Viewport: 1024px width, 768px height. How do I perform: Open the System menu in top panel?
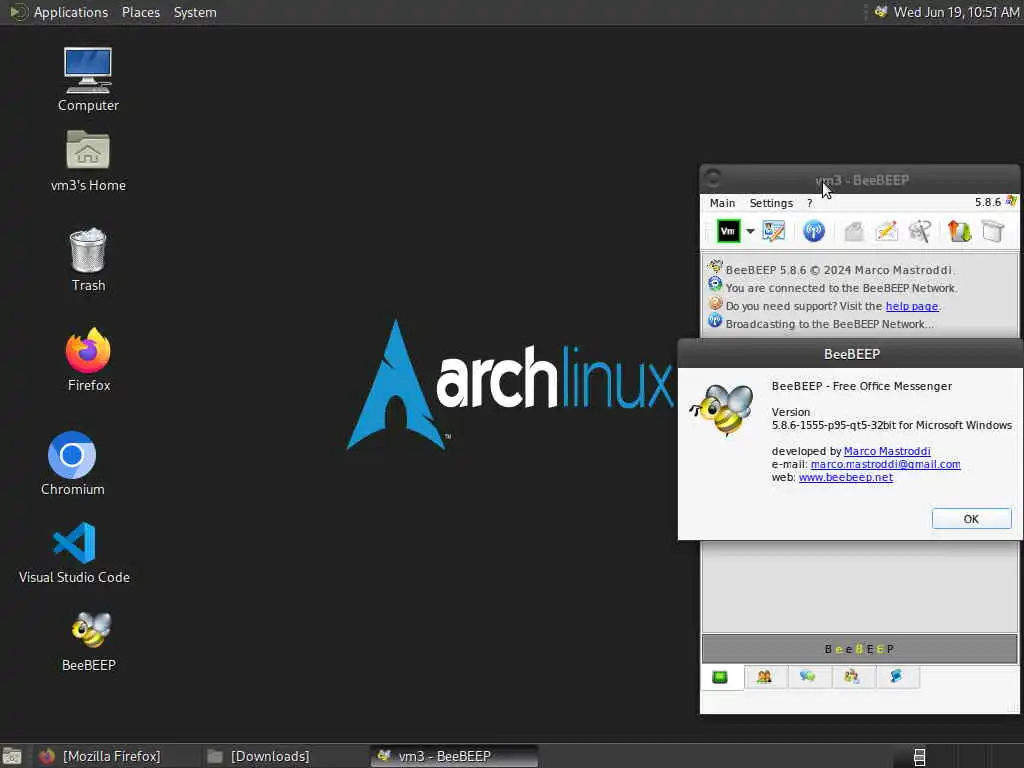pos(195,12)
